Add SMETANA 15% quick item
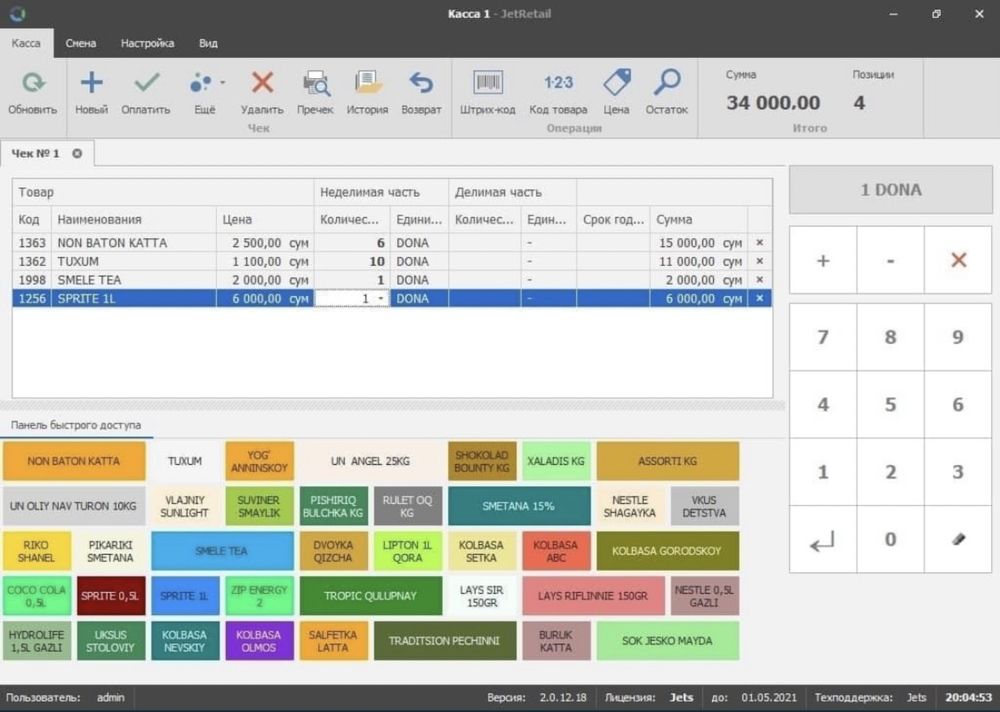 point(519,506)
